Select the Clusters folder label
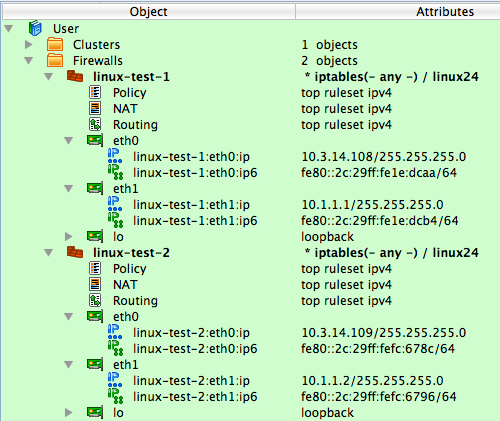Screen dimensions: 500x421 point(96,45)
